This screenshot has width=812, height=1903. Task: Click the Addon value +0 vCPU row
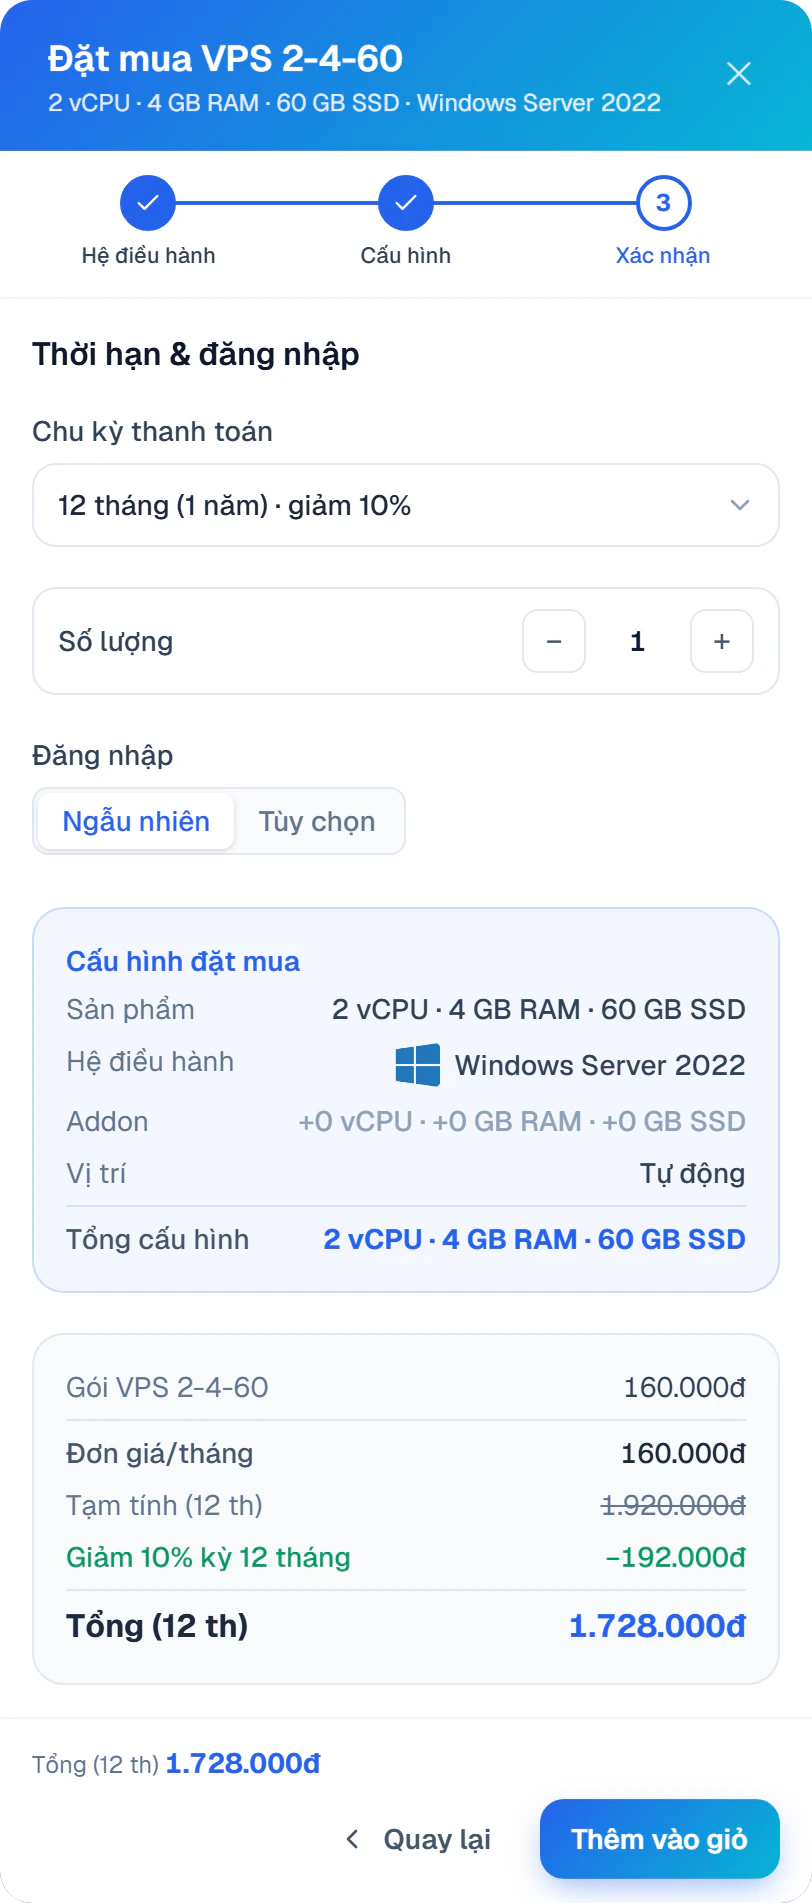coord(522,1121)
